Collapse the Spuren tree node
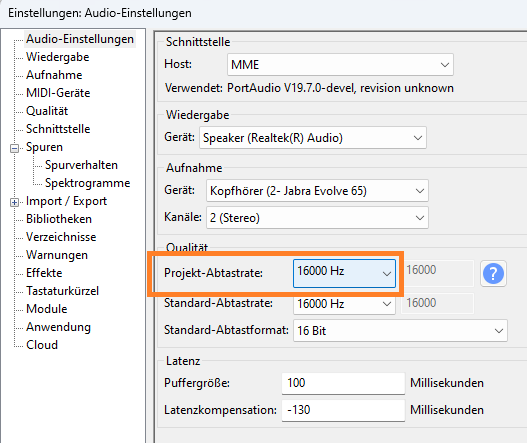The width and height of the screenshot is (527, 443). 14,148
